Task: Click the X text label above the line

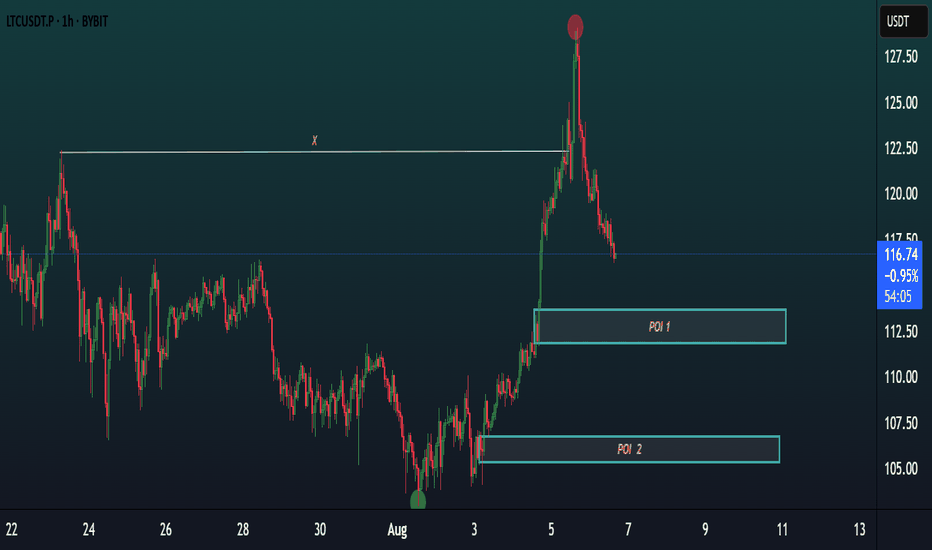Action: point(314,141)
